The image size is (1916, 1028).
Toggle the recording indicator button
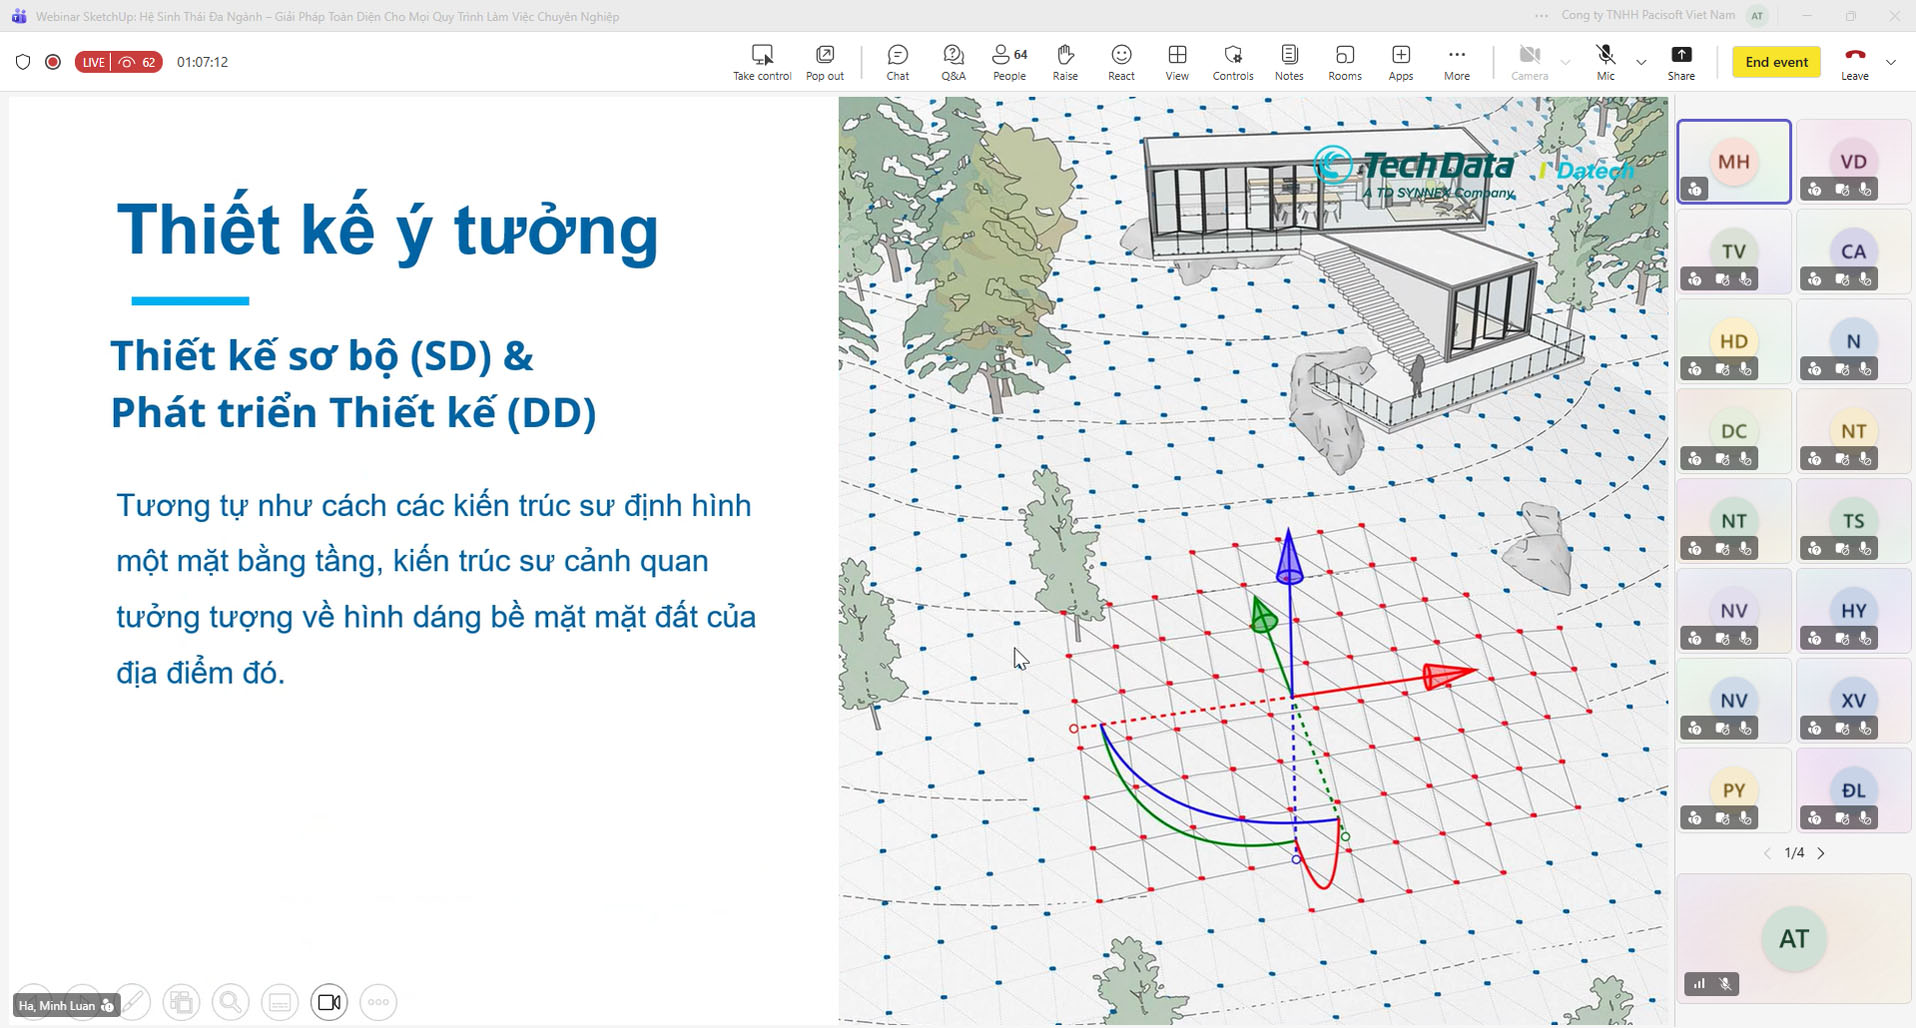pos(53,62)
